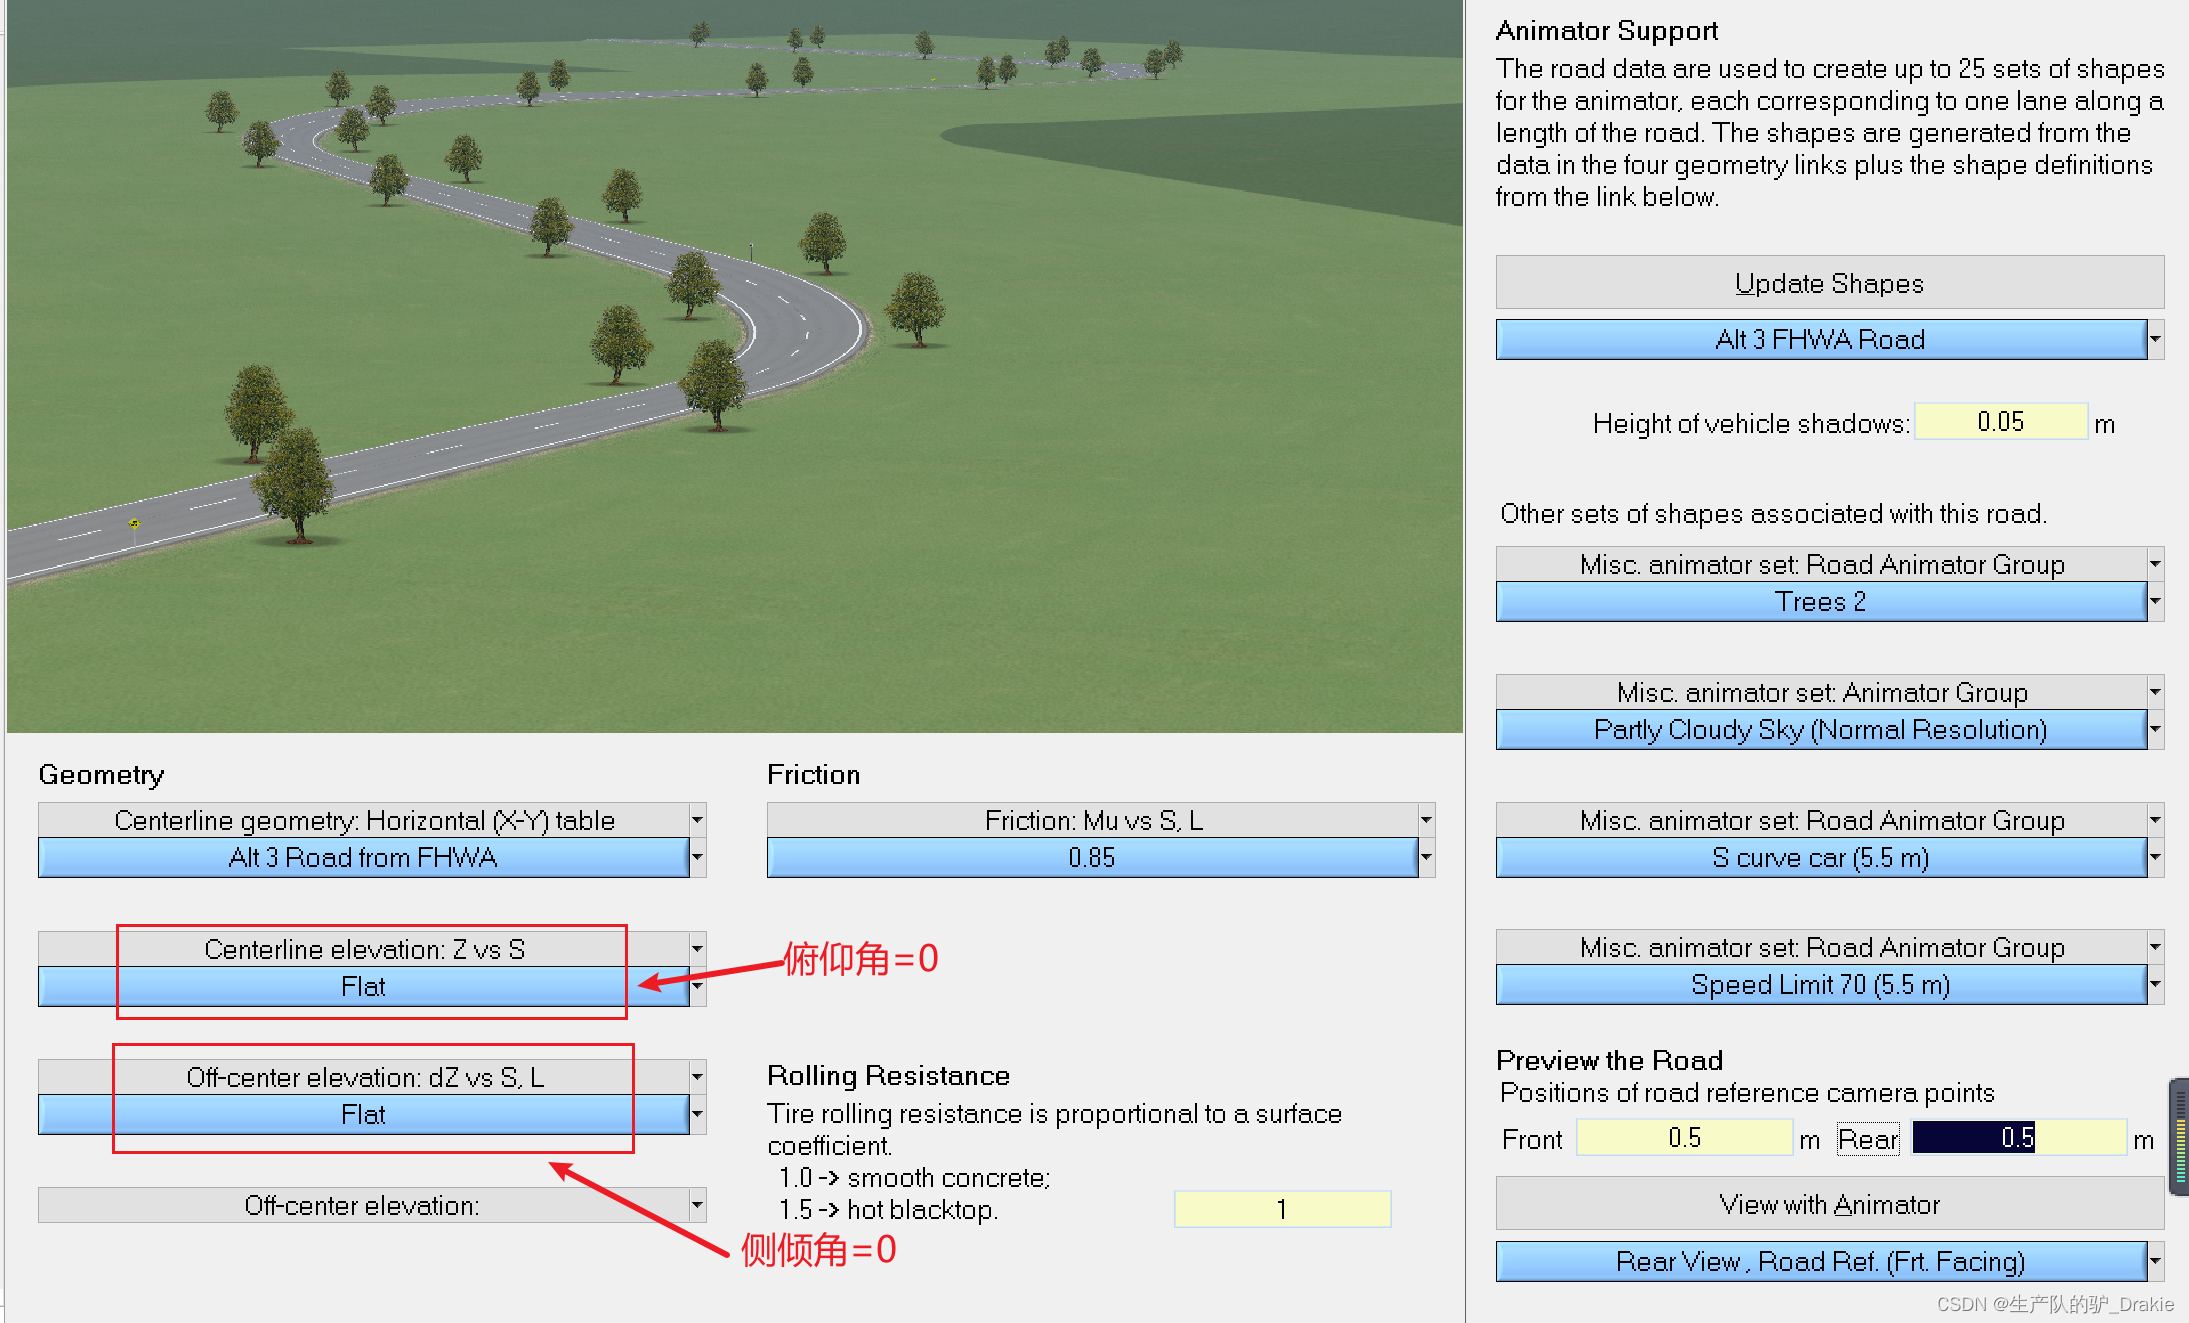Viewport: 2189px width, 1323px height.
Task: Click the rolling resistance coefficient field
Action: click(1281, 1209)
